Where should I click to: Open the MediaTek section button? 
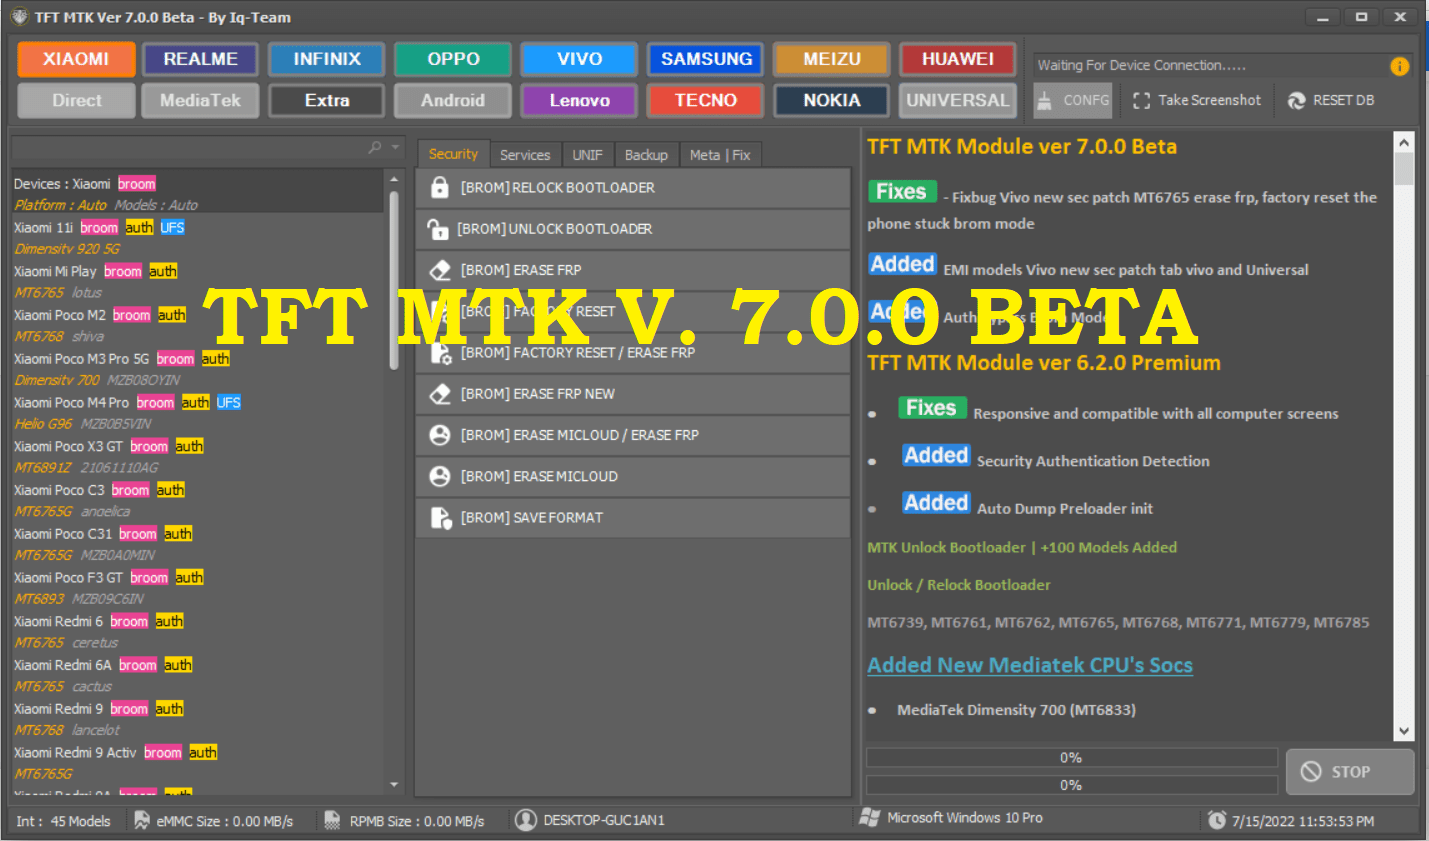coord(200,100)
